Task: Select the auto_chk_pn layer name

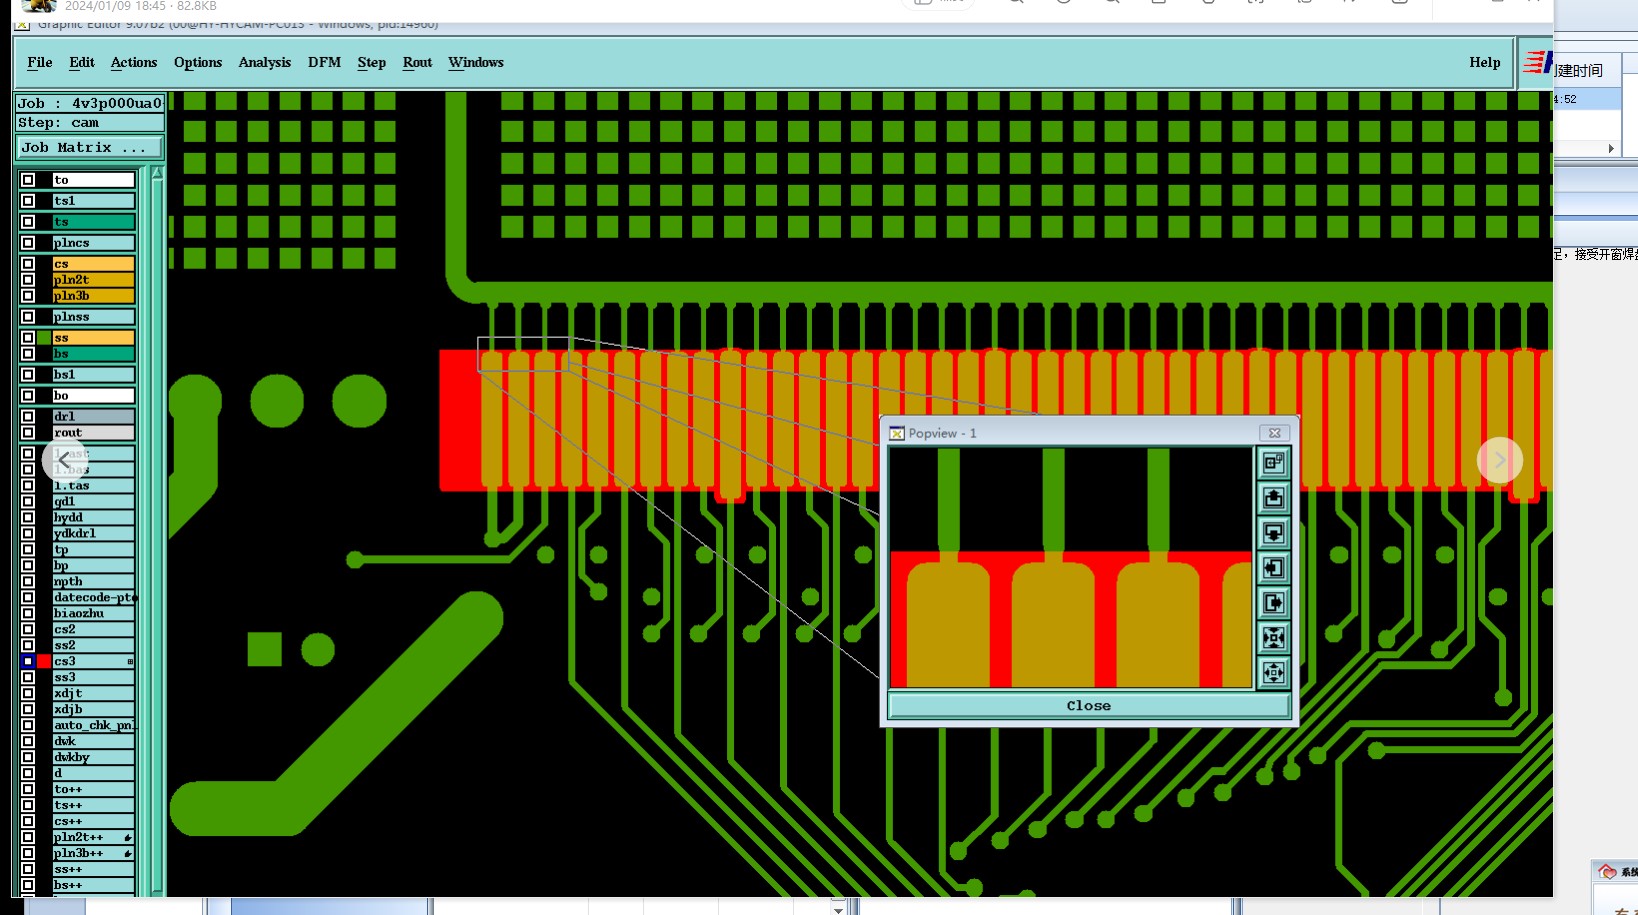Action: [x=93, y=725]
